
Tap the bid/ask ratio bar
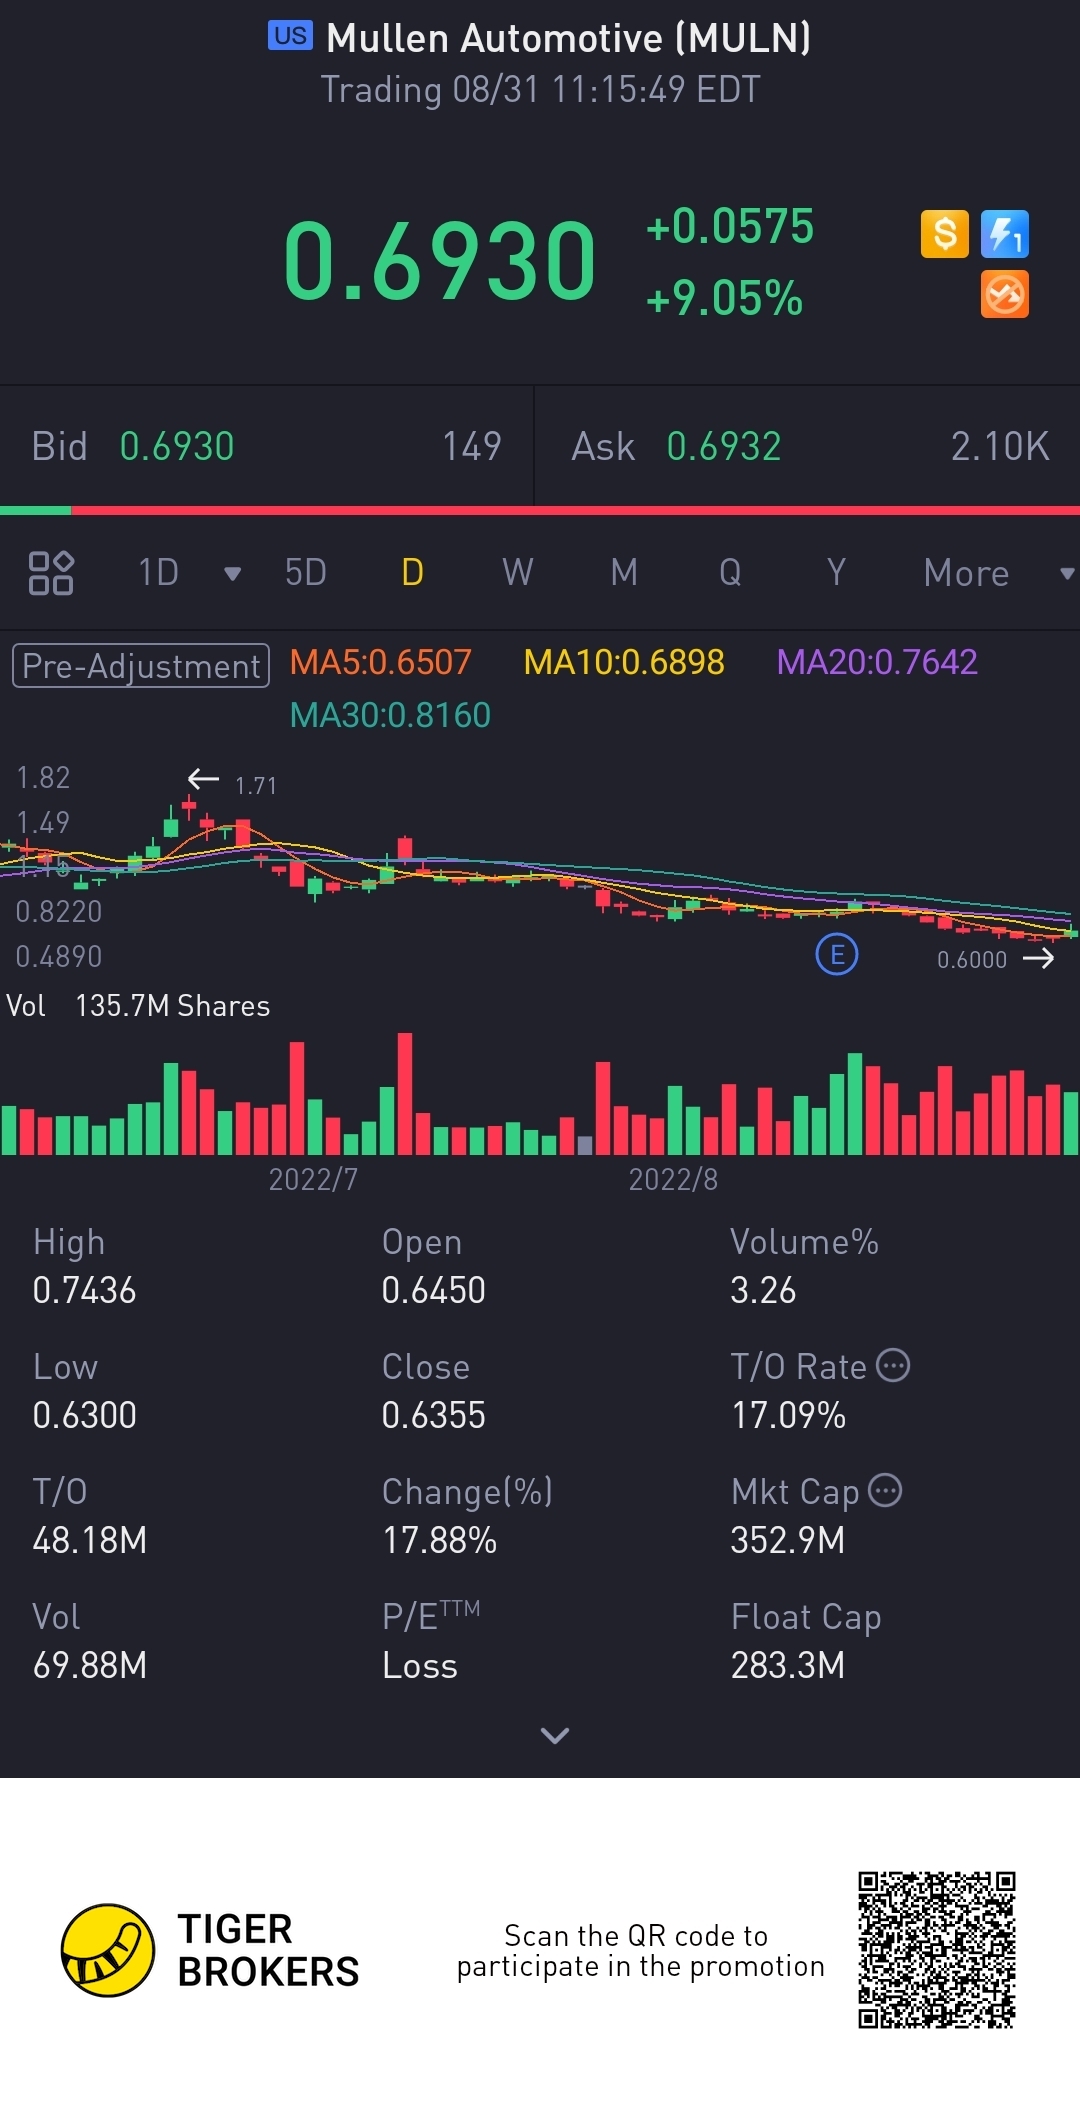tap(540, 511)
